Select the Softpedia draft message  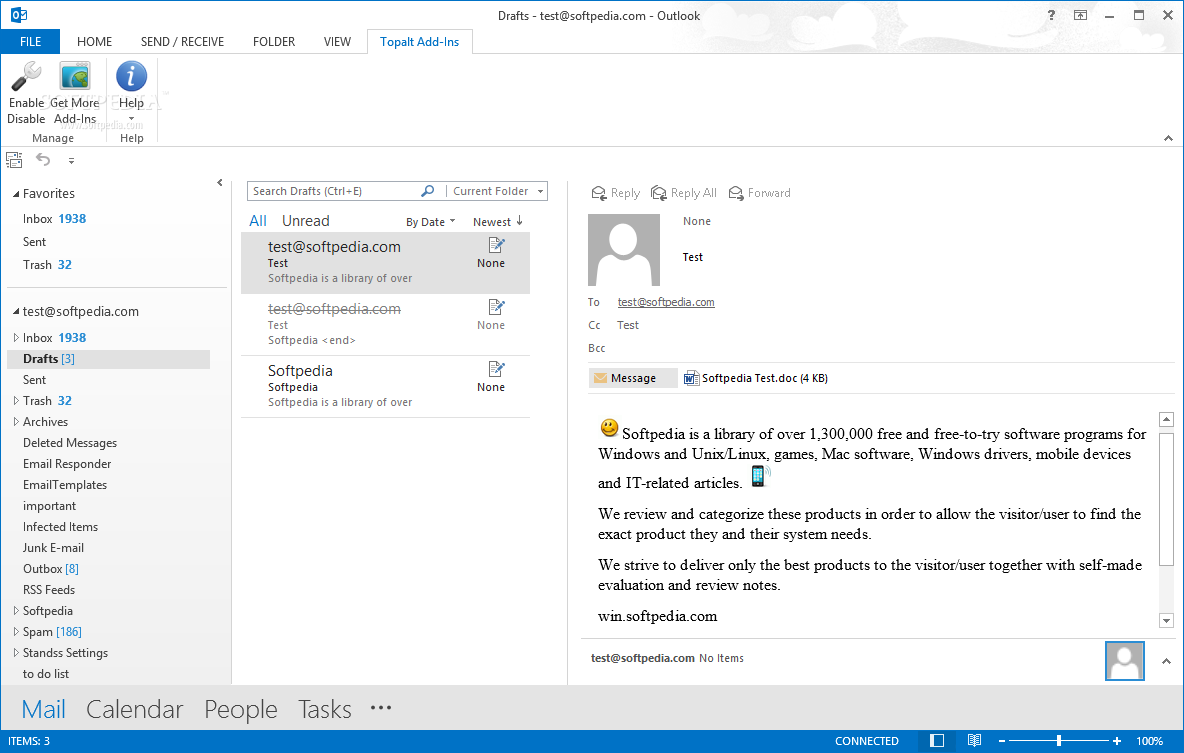click(x=385, y=386)
